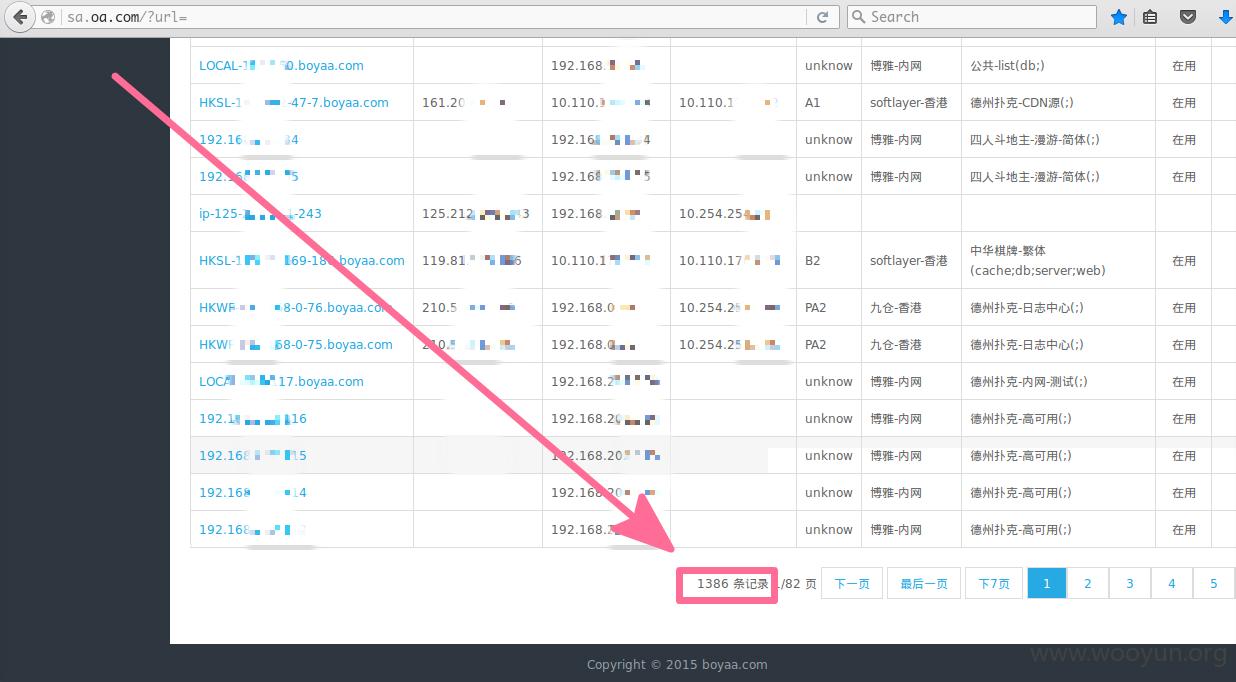Viewport: 1236px width, 682px height.
Task: Click 在用 status in the 中华棋牌-繁体 row
Action: coord(1184,261)
